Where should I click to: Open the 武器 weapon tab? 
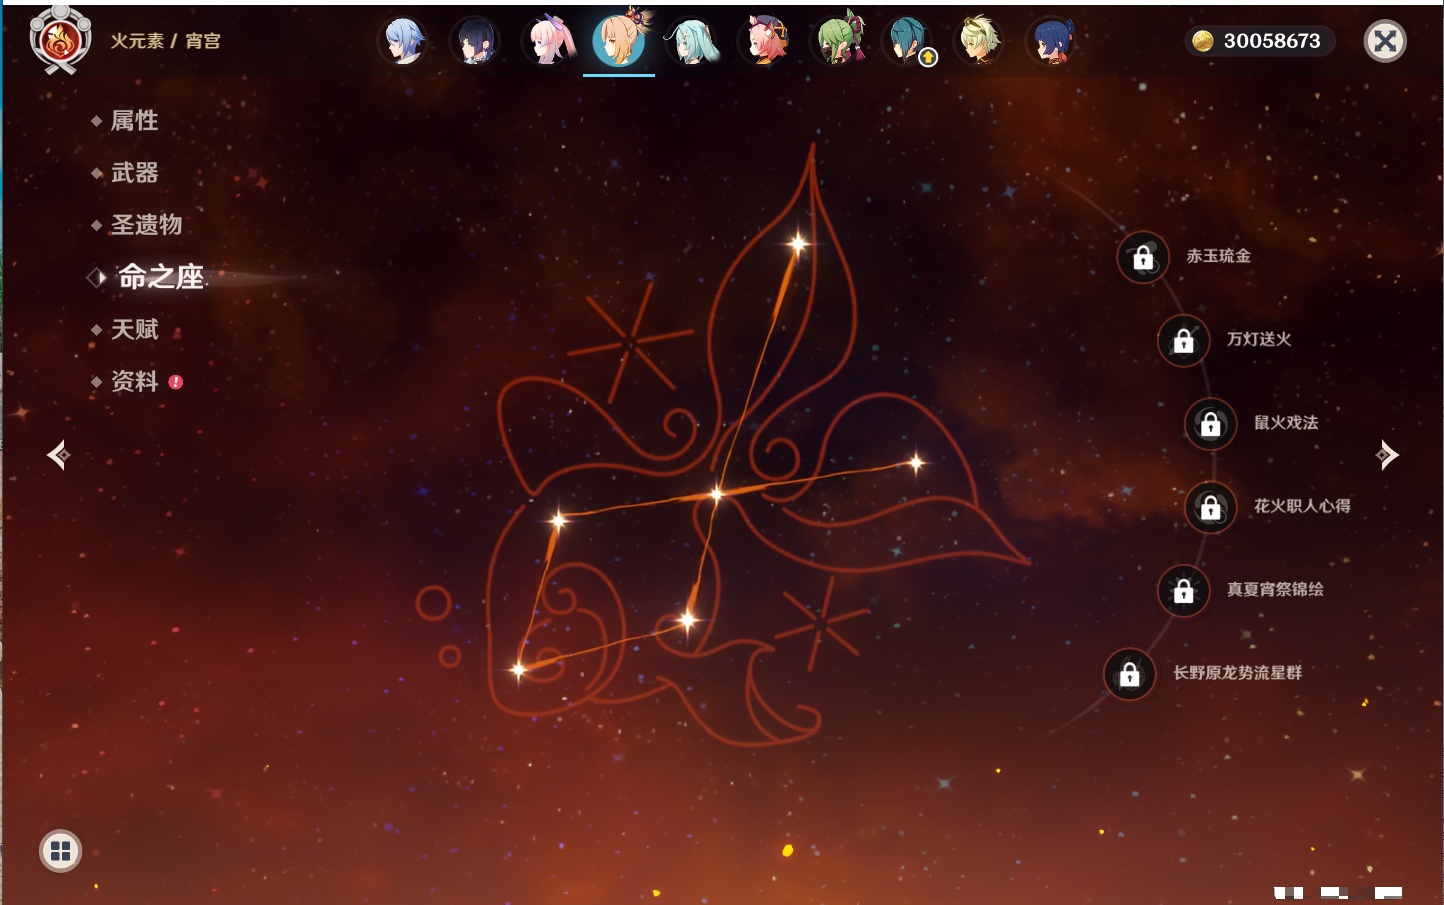tap(134, 173)
